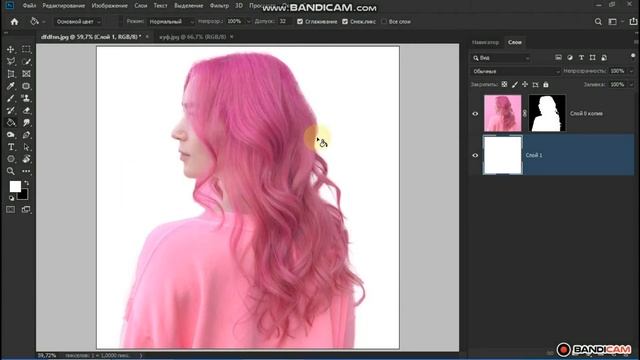Filter layers by pixel layers icon
The height and width of the screenshot is (360, 640).
[x=558, y=58]
